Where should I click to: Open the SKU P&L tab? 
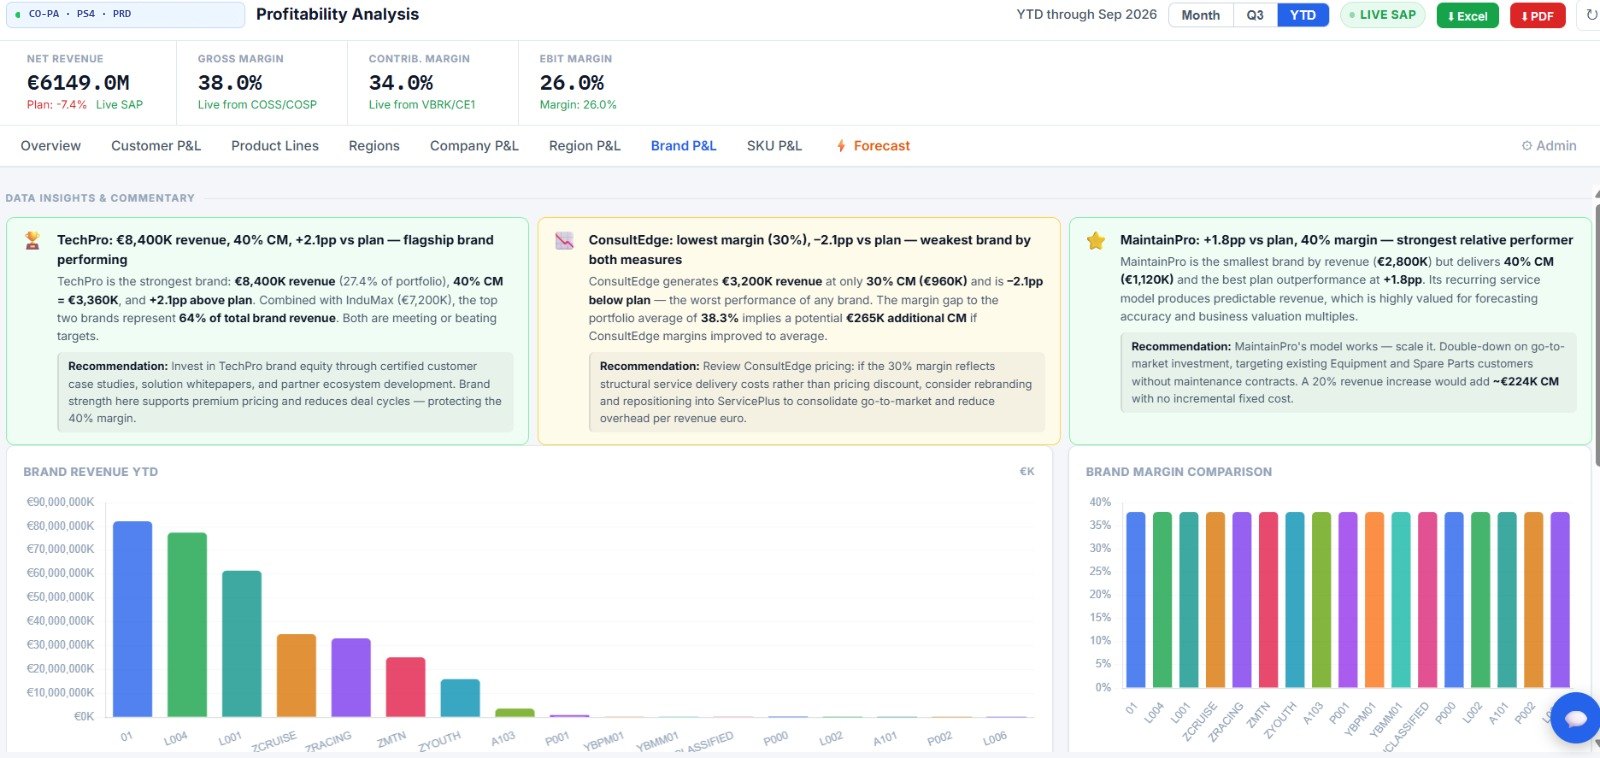point(774,146)
